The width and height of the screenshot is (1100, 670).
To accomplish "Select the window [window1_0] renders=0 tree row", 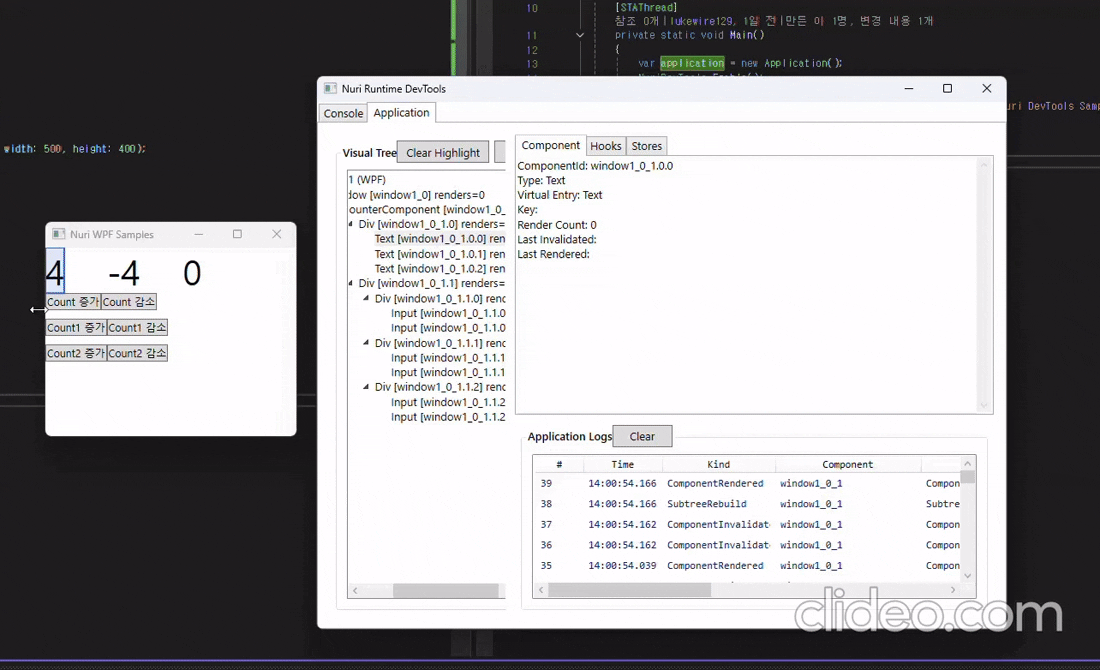I will click(417, 194).
